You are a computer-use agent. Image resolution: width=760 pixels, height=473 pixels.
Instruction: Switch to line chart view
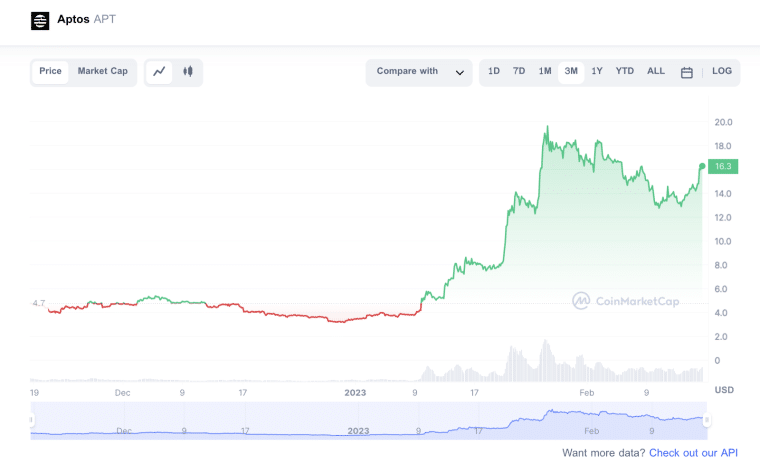[159, 72]
